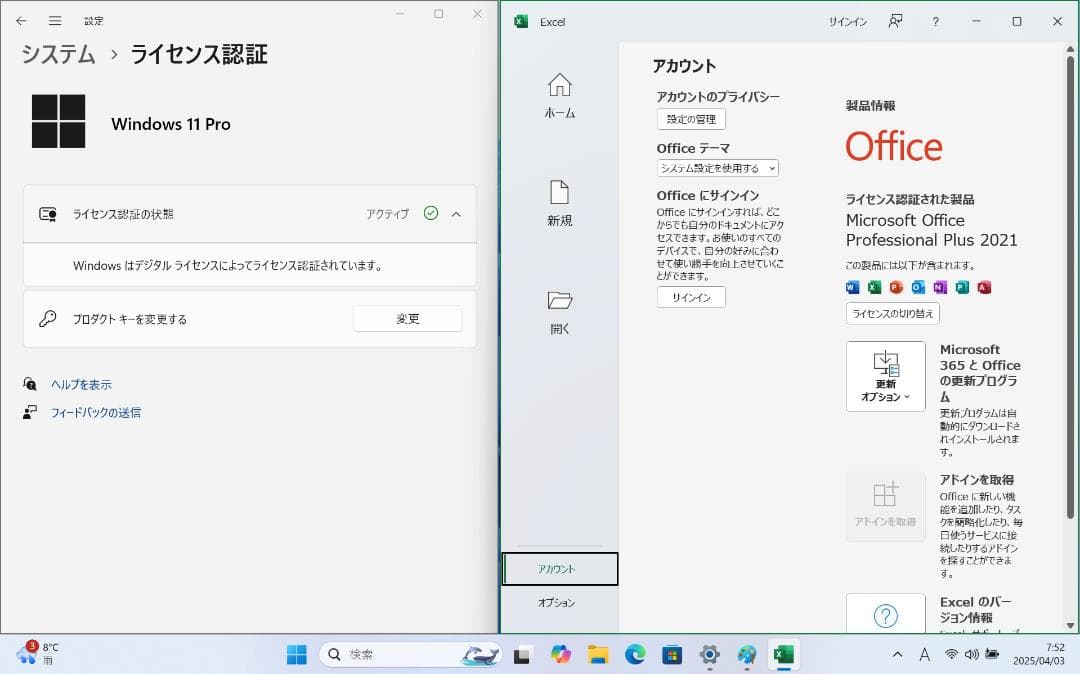Screen dimensions: 1080x674
Task: Open Task View on the taskbar
Action: coord(523,654)
